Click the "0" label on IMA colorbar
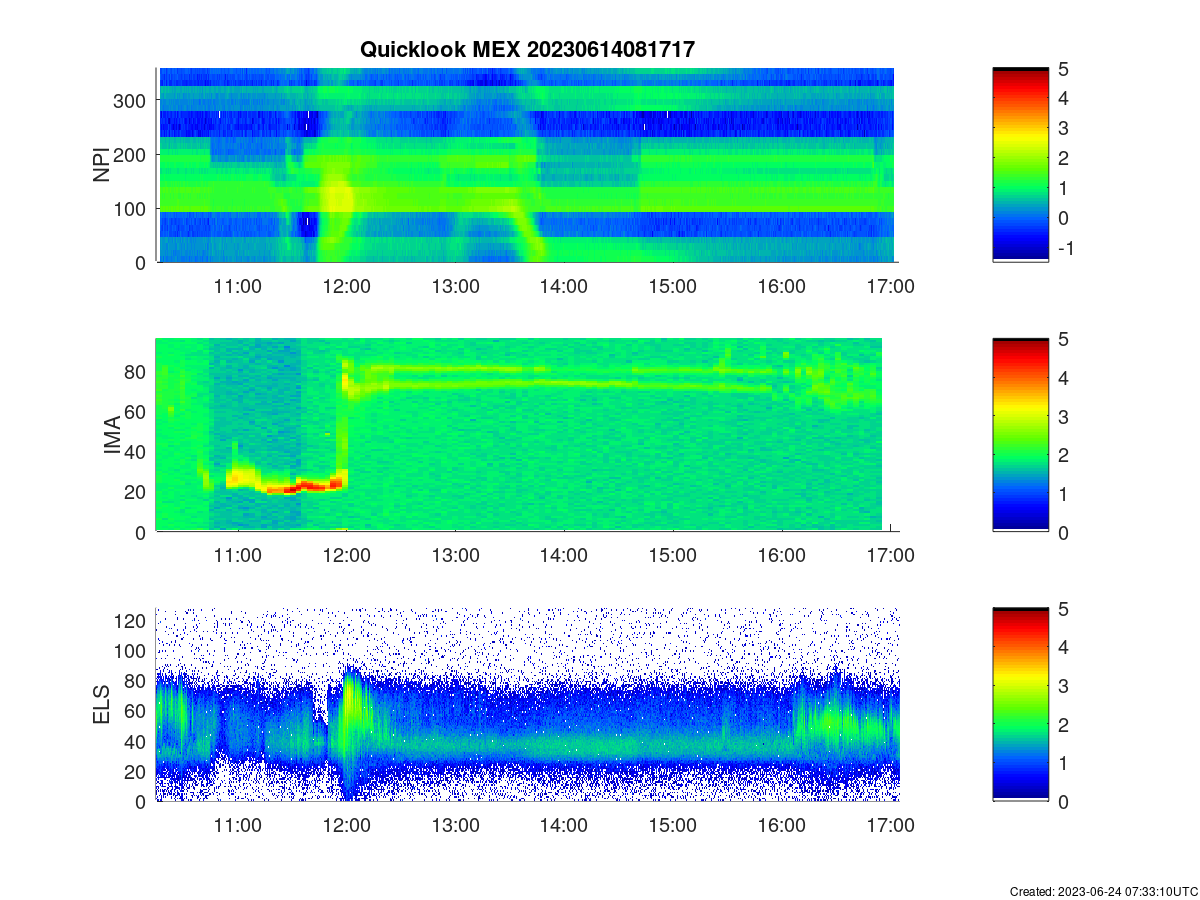The height and width of the screenshot is (900, 1200). click(1064, 532)
